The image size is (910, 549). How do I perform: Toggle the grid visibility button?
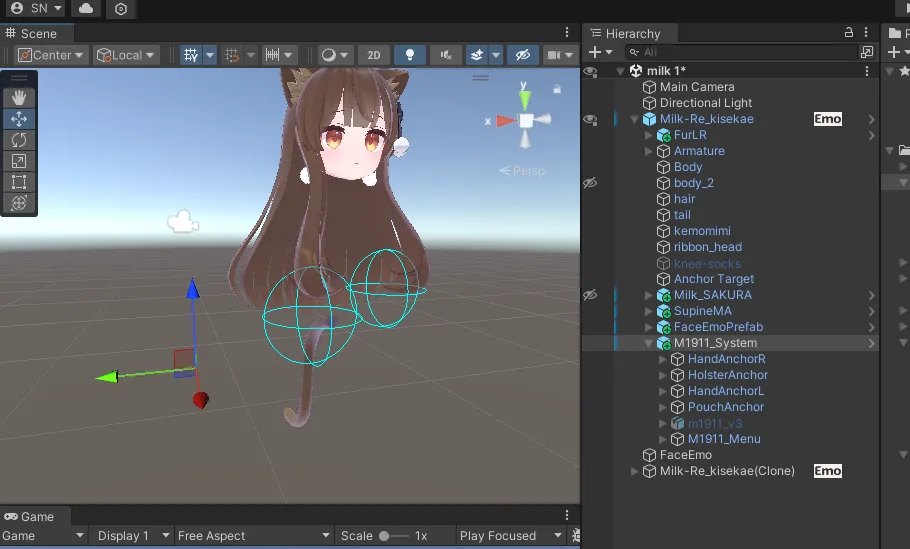click(x=191, y=55)
